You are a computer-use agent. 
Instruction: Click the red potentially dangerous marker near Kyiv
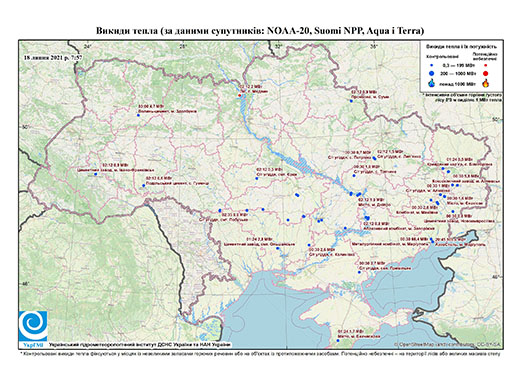tap(239, 96)
